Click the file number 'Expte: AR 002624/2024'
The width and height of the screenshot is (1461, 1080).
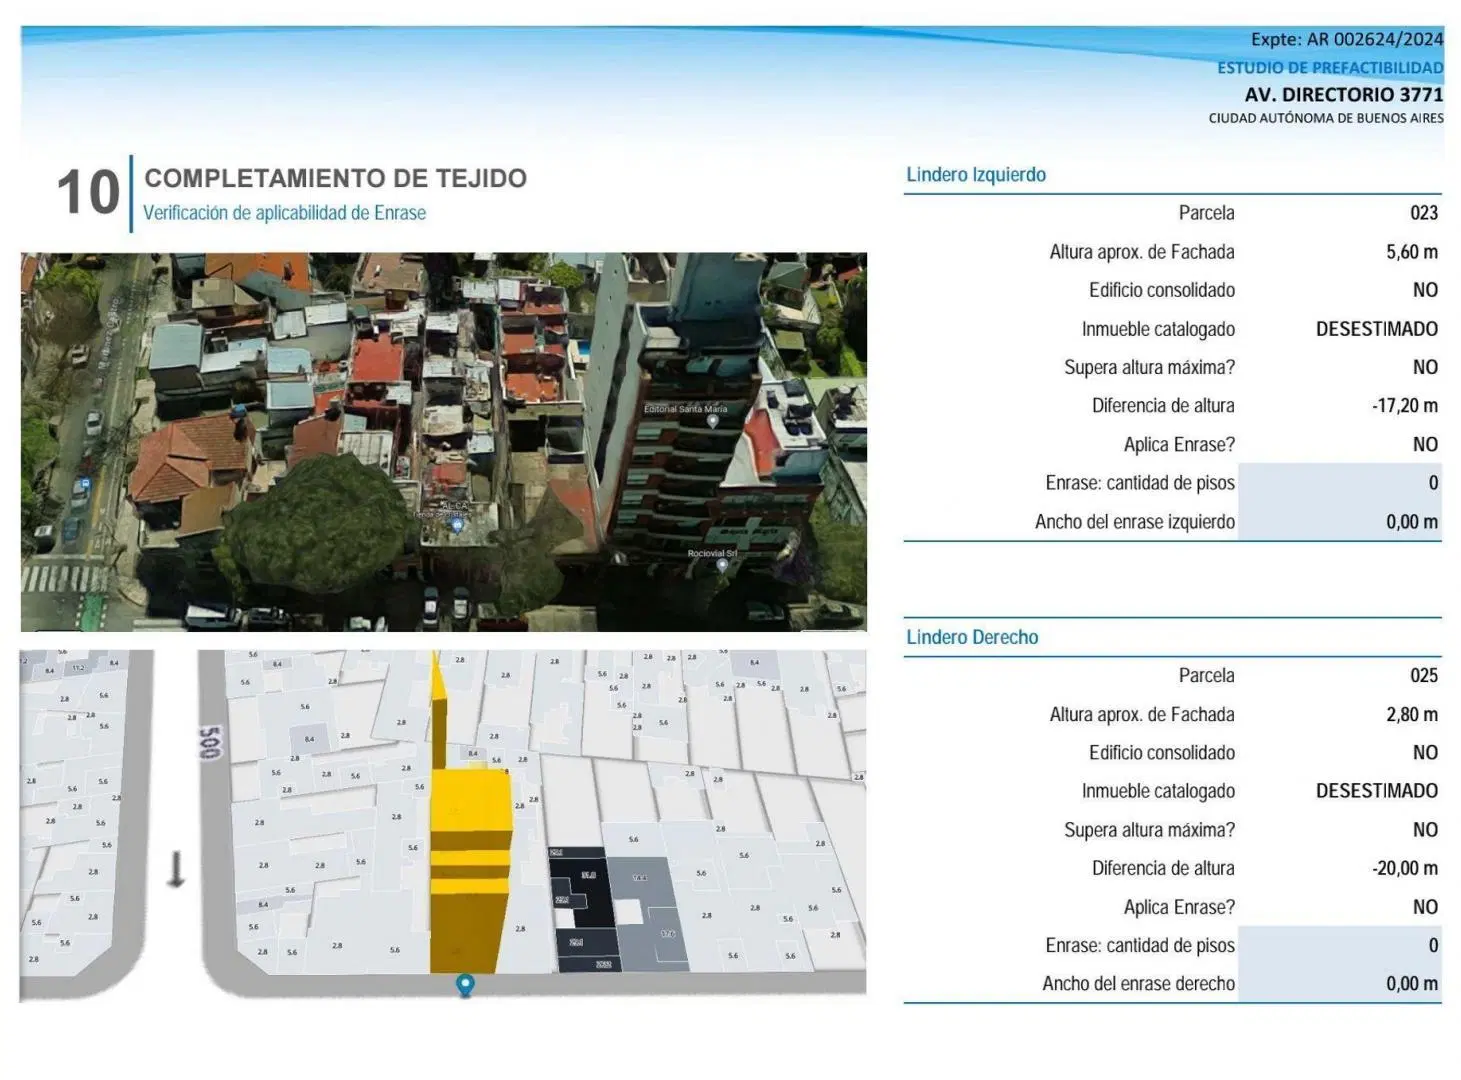(x=1347, y=39)
